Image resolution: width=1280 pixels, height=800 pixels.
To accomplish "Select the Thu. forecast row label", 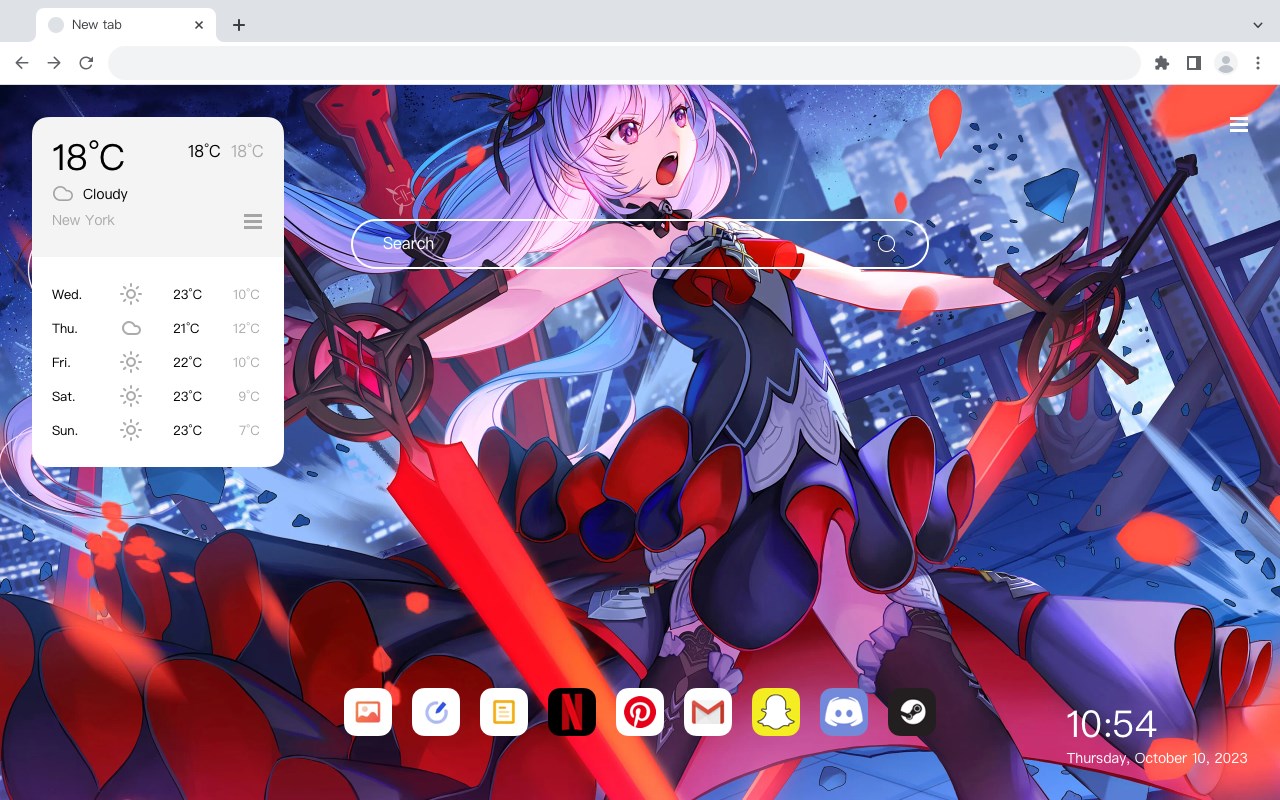I will pyautogui.click(x=65, y=329).
